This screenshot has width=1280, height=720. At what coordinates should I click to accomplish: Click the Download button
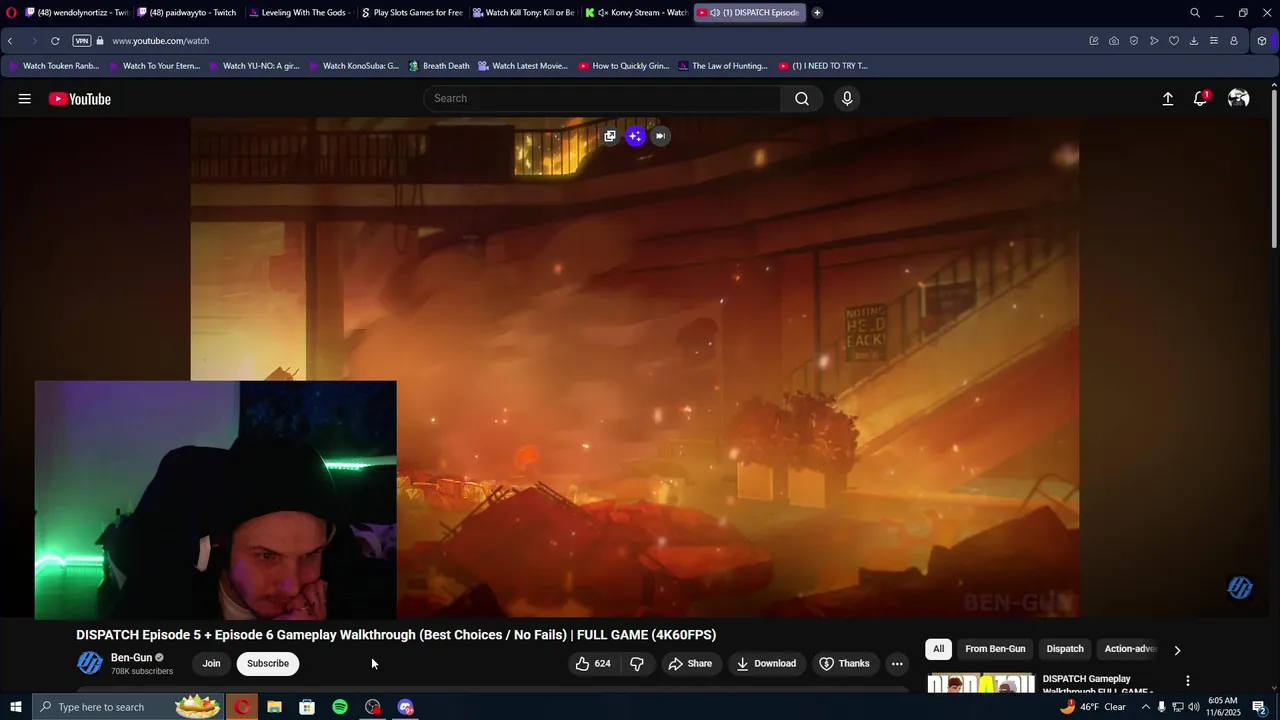[x=766, y=663]
